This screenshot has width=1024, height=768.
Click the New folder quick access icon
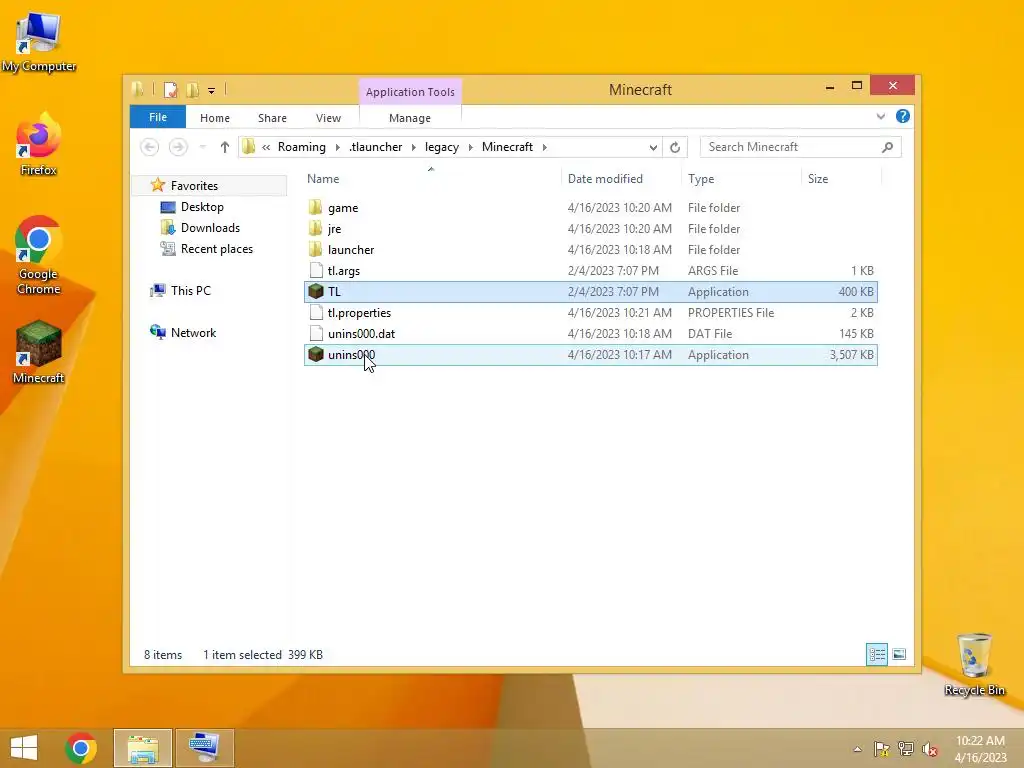[192, 90]
